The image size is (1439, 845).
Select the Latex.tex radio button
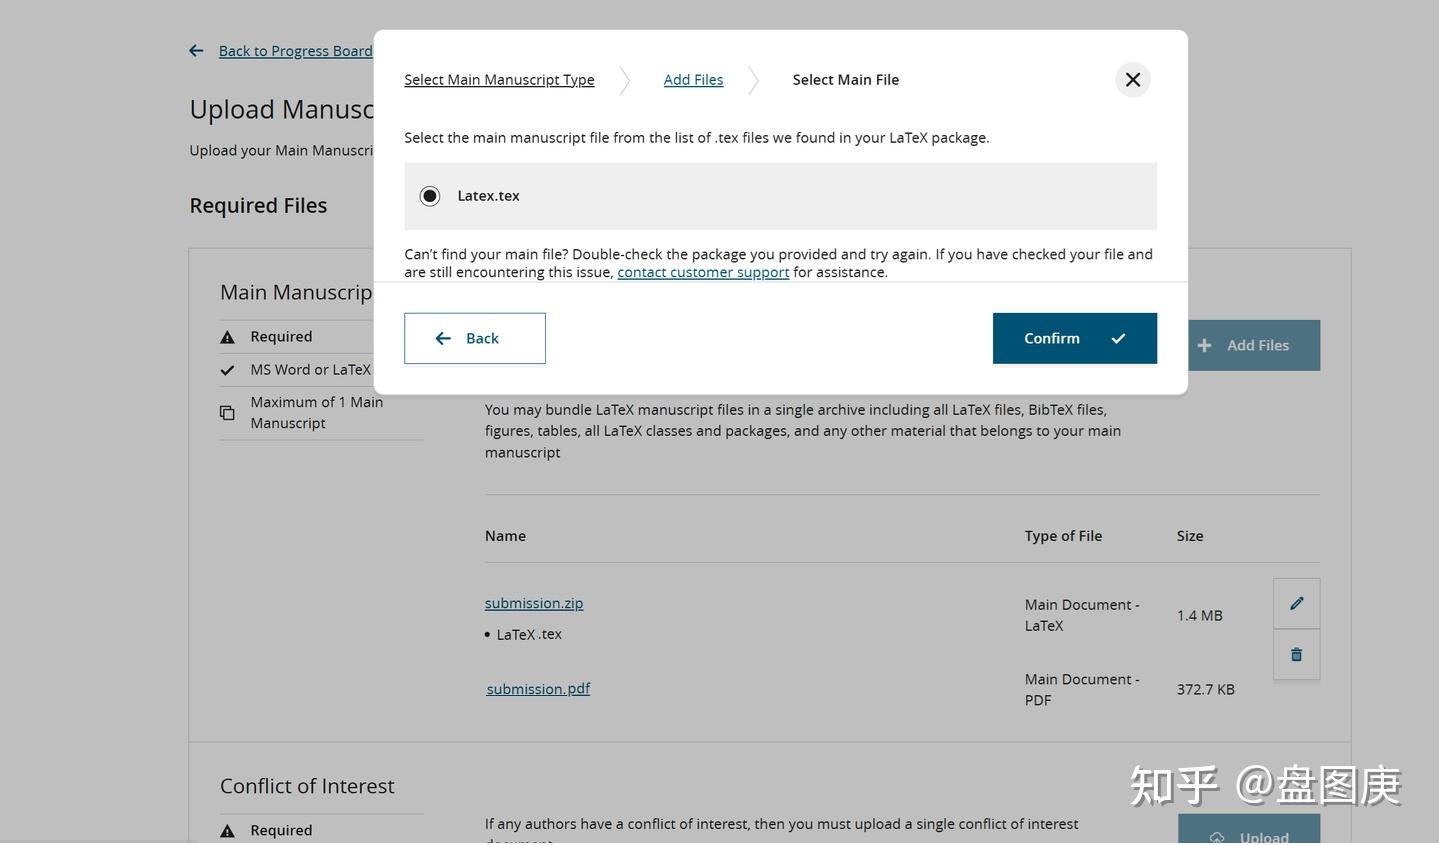[430, 196]
